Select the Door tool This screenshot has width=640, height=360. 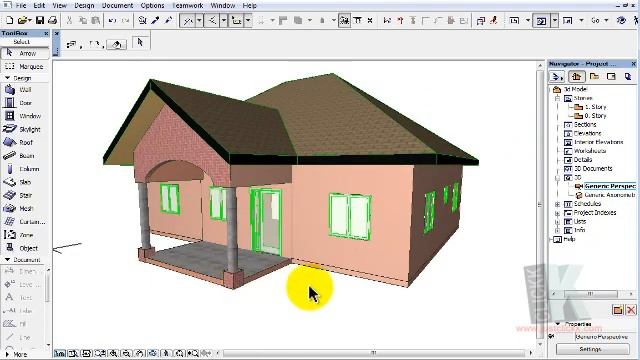pyautogui.click(x=24, y=103)
